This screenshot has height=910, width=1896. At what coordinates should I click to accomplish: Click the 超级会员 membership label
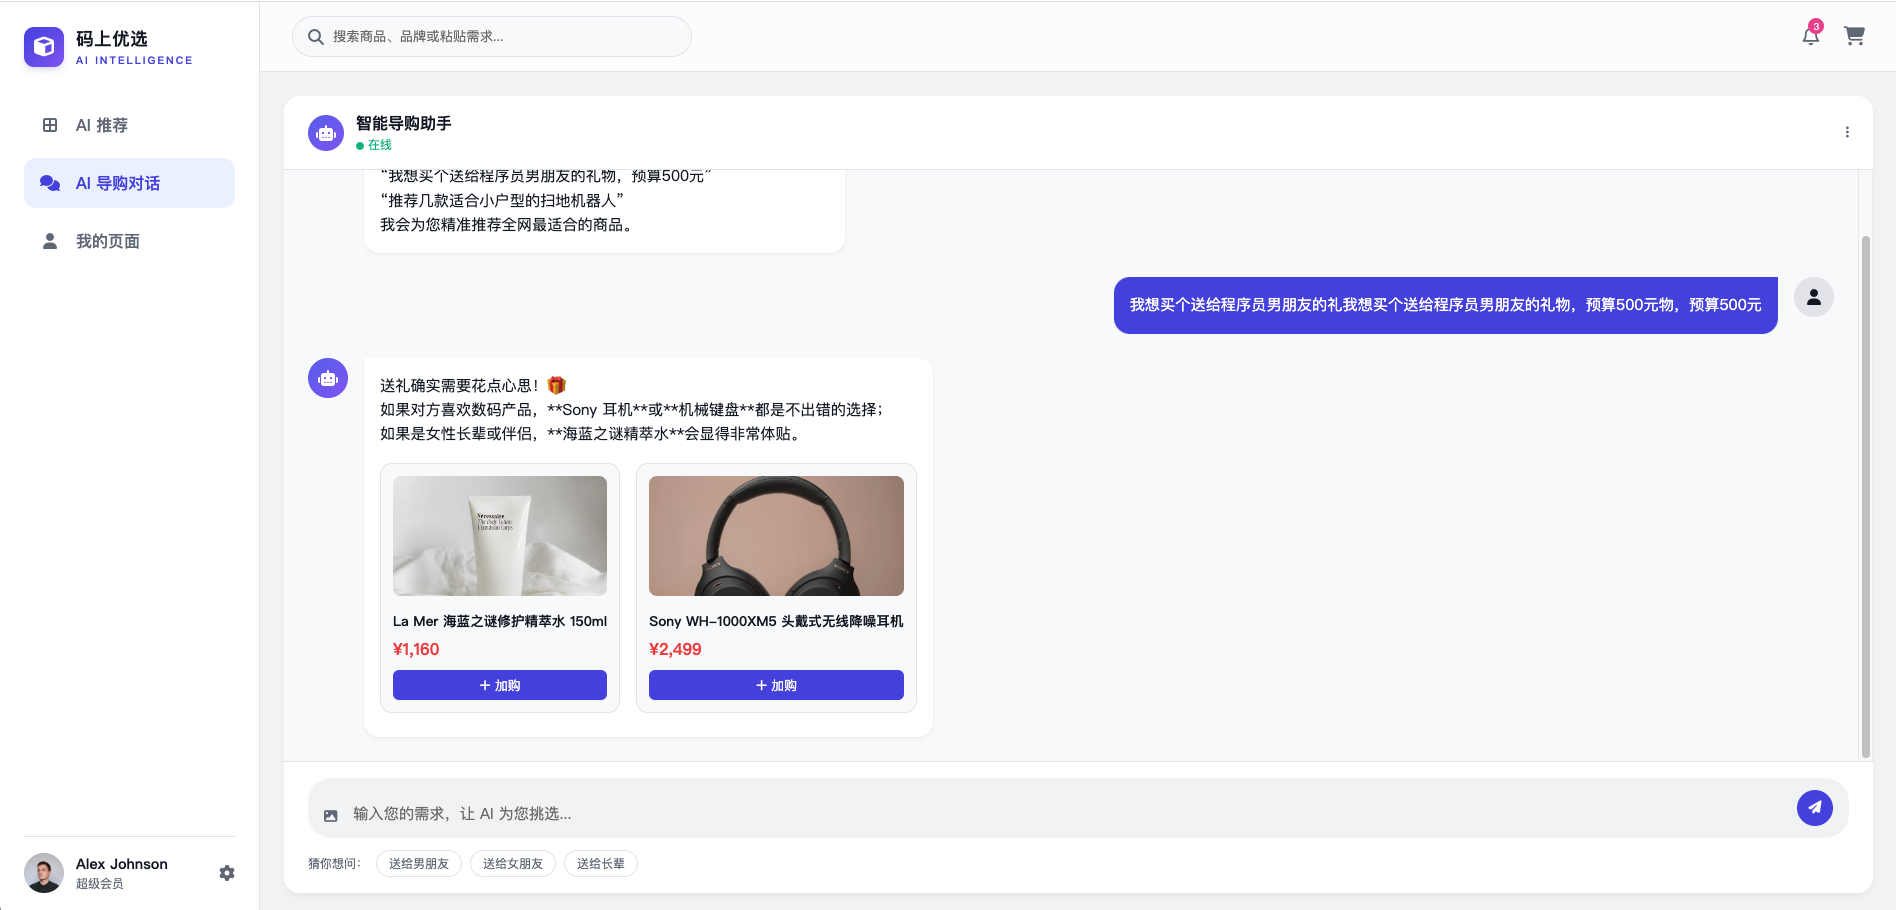(x=100, y=884)
